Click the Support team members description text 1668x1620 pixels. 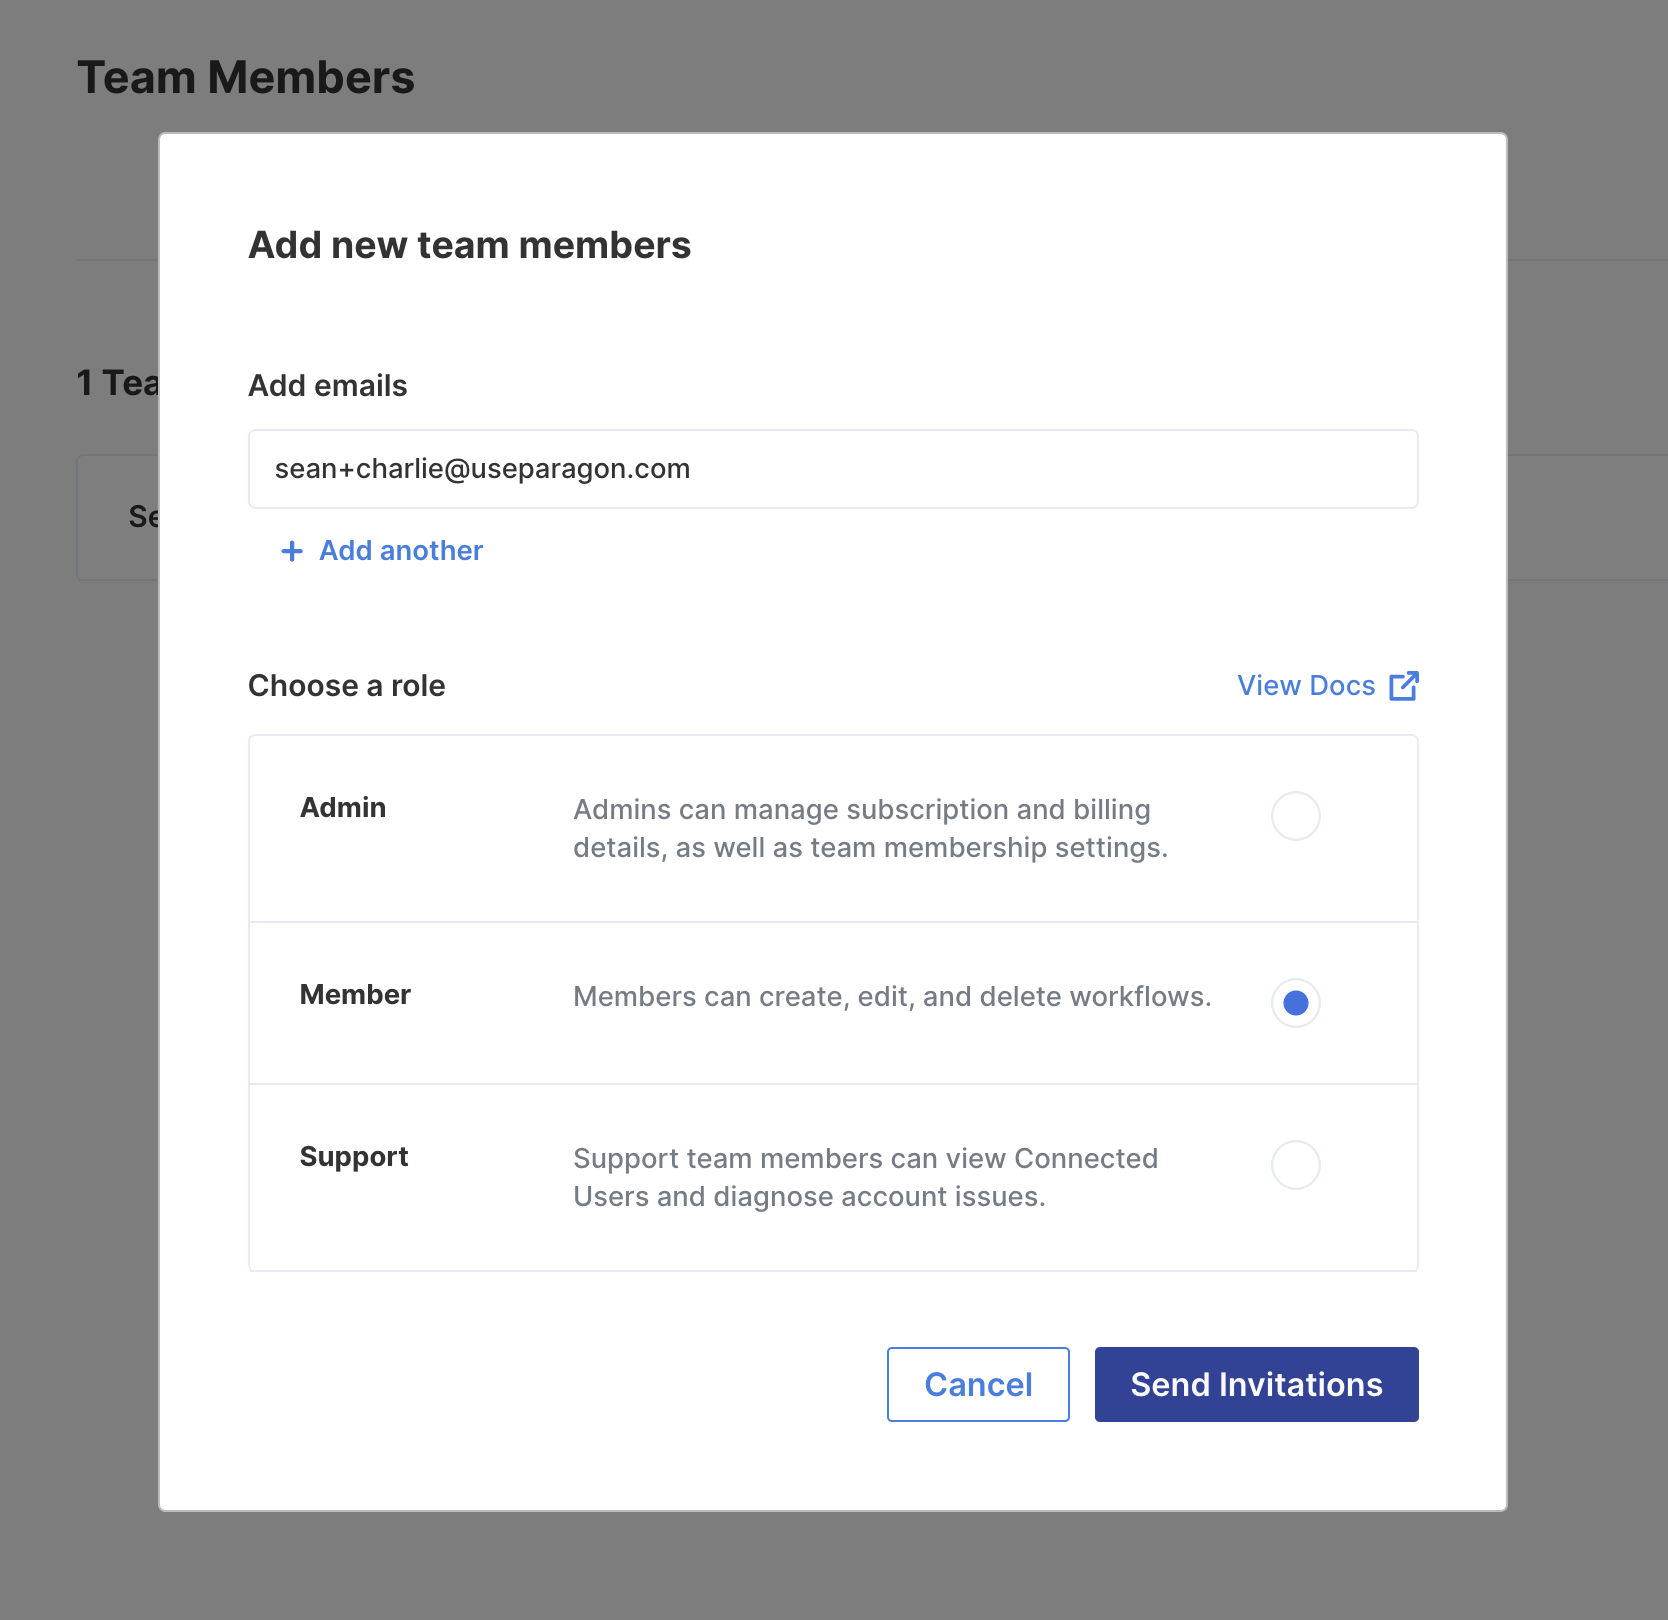pyautogui.click(x=866, y=1178)
